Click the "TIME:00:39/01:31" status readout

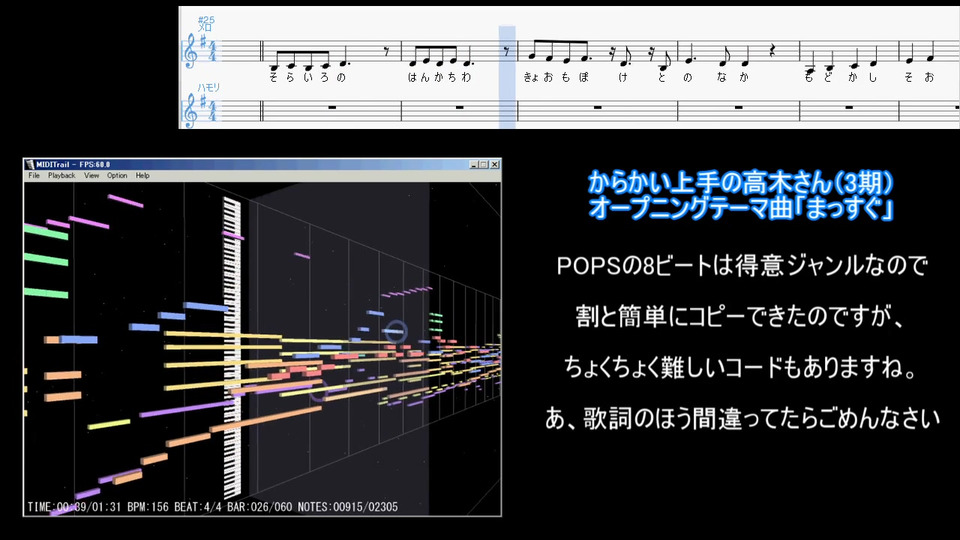point(74,507)
